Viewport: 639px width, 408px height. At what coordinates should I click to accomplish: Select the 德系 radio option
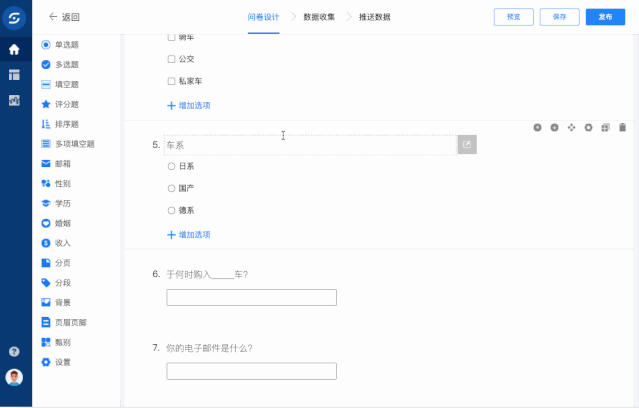pos(172,210)
